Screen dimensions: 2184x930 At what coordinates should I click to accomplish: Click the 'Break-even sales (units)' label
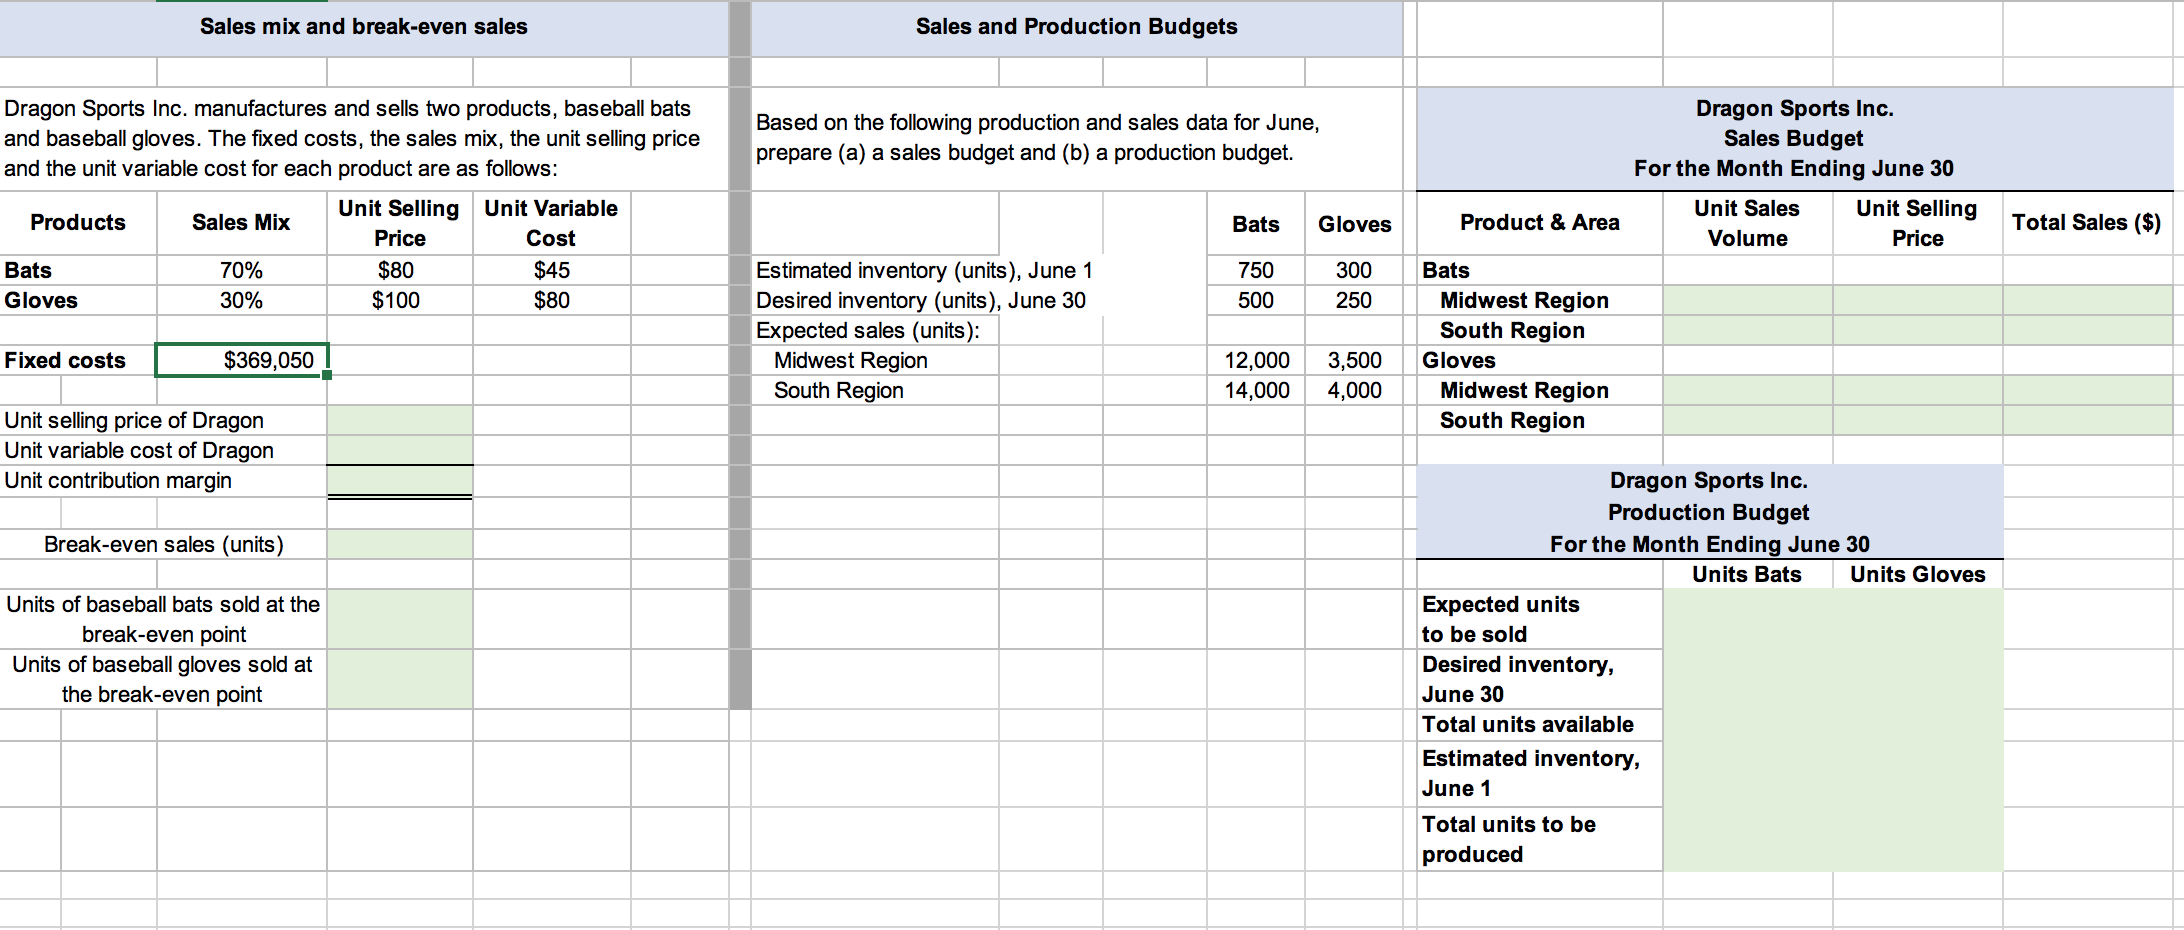164,544
